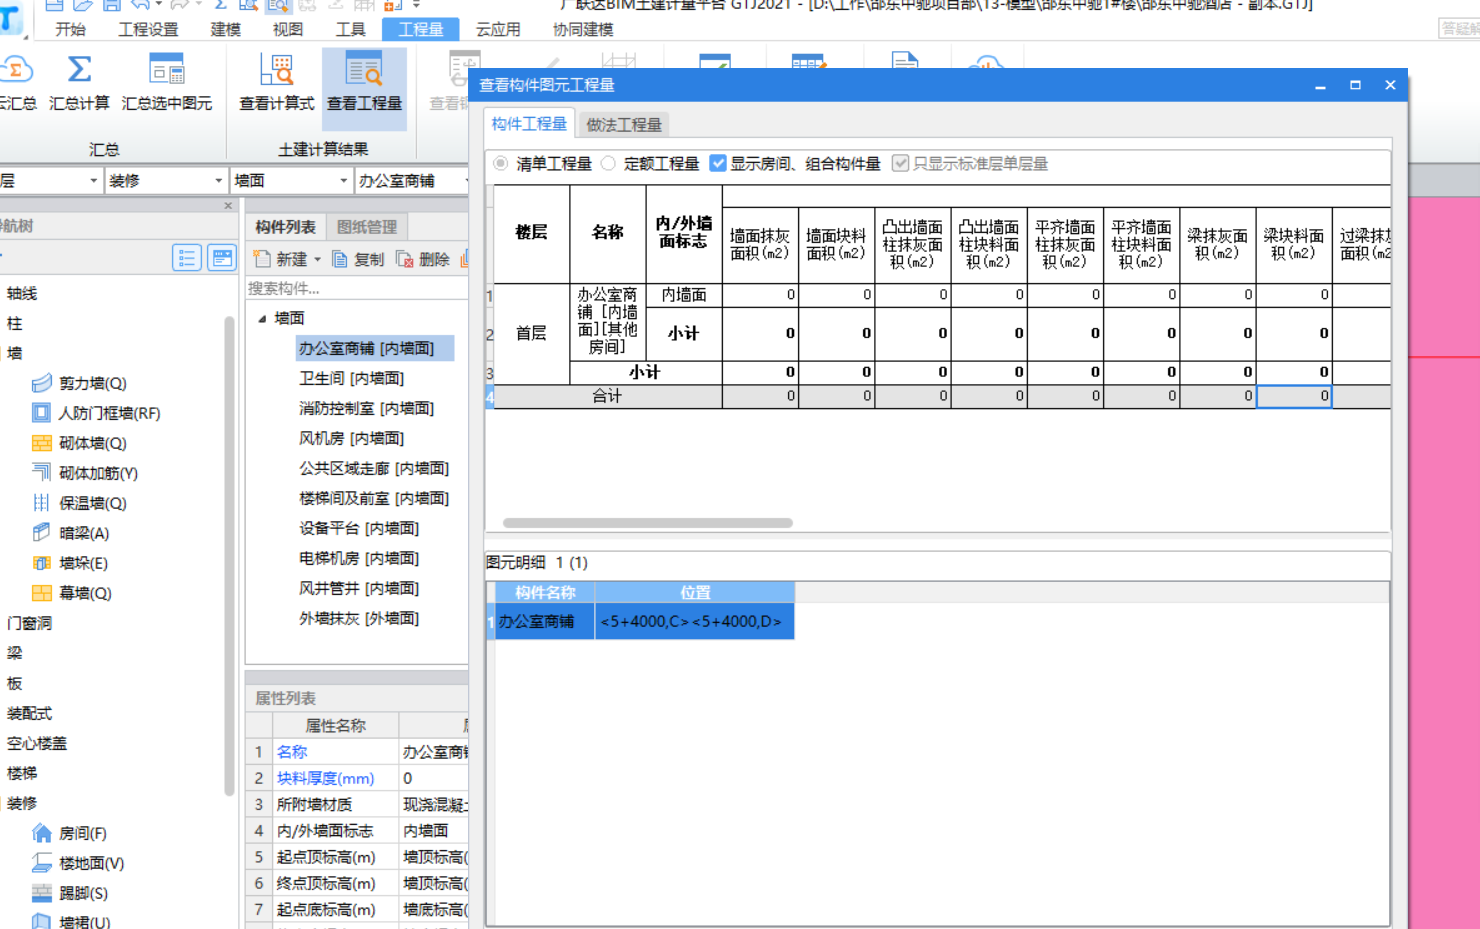Screen dimensions: 1480x929
Task: Select 外墙抹灰 [外墙面] component
Action: (x=359, y=618)
